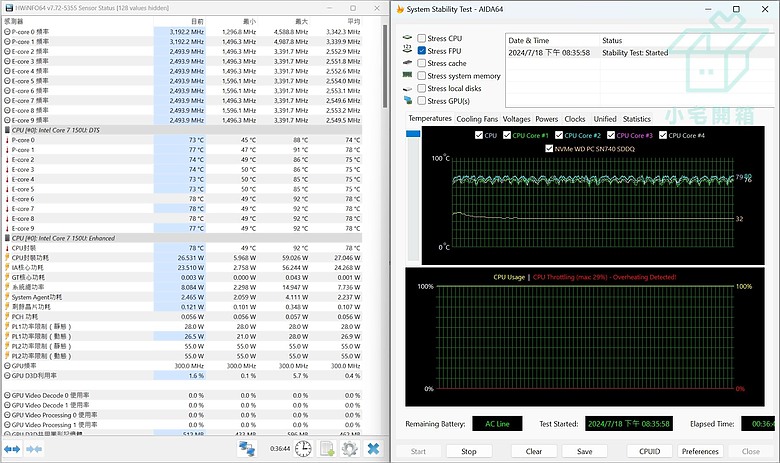
Task: Toggle the CPU Core #2 graph checkbox
Action: pyautogui.click(x=559, y=135)
